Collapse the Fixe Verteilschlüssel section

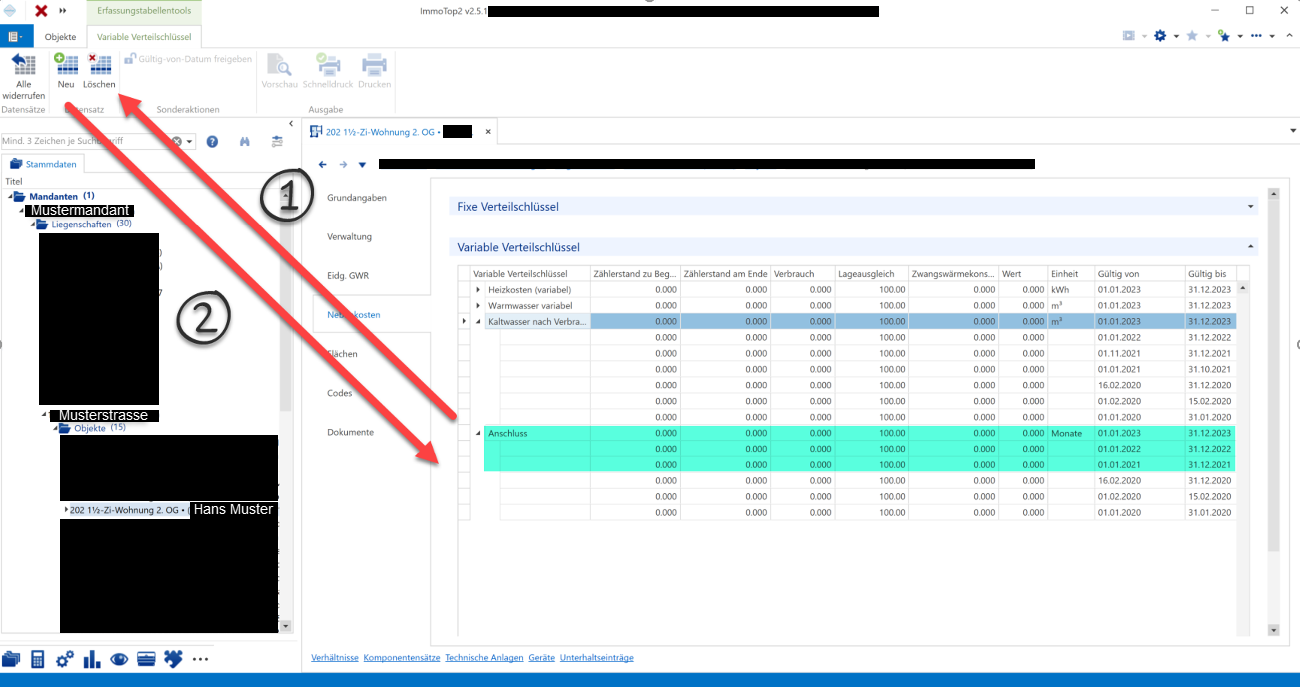click(1251, 207)
